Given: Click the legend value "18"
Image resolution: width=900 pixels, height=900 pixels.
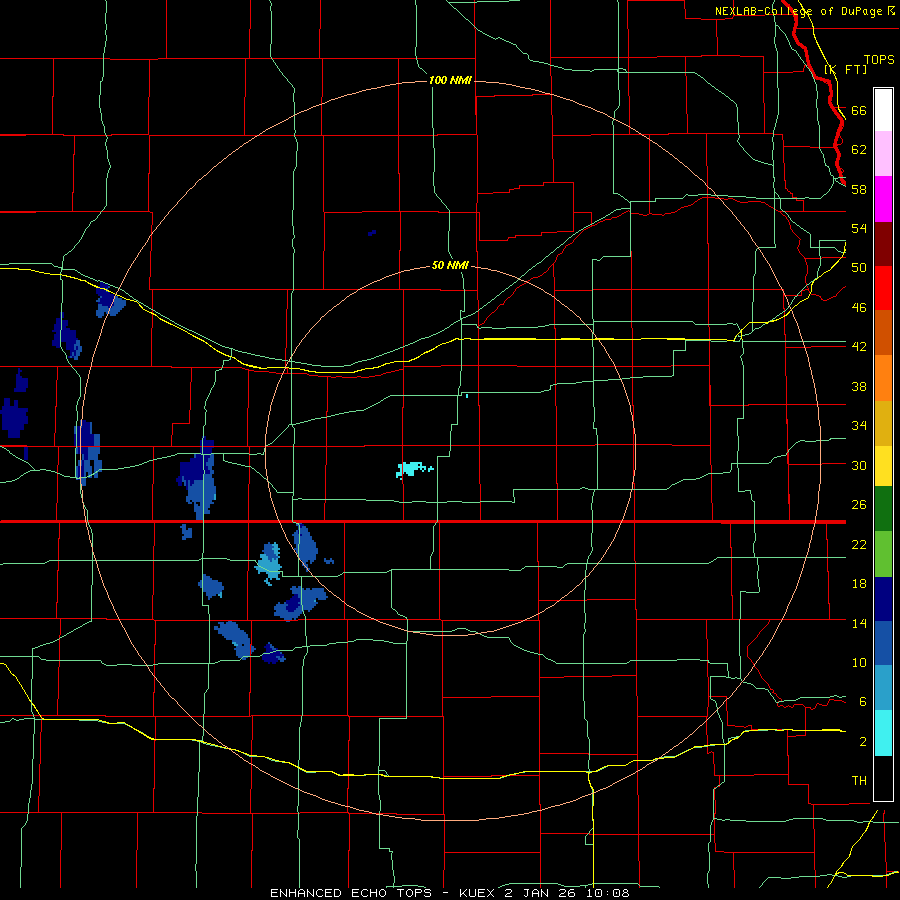Looking at the screenshot, I should (x=859, y=584).
